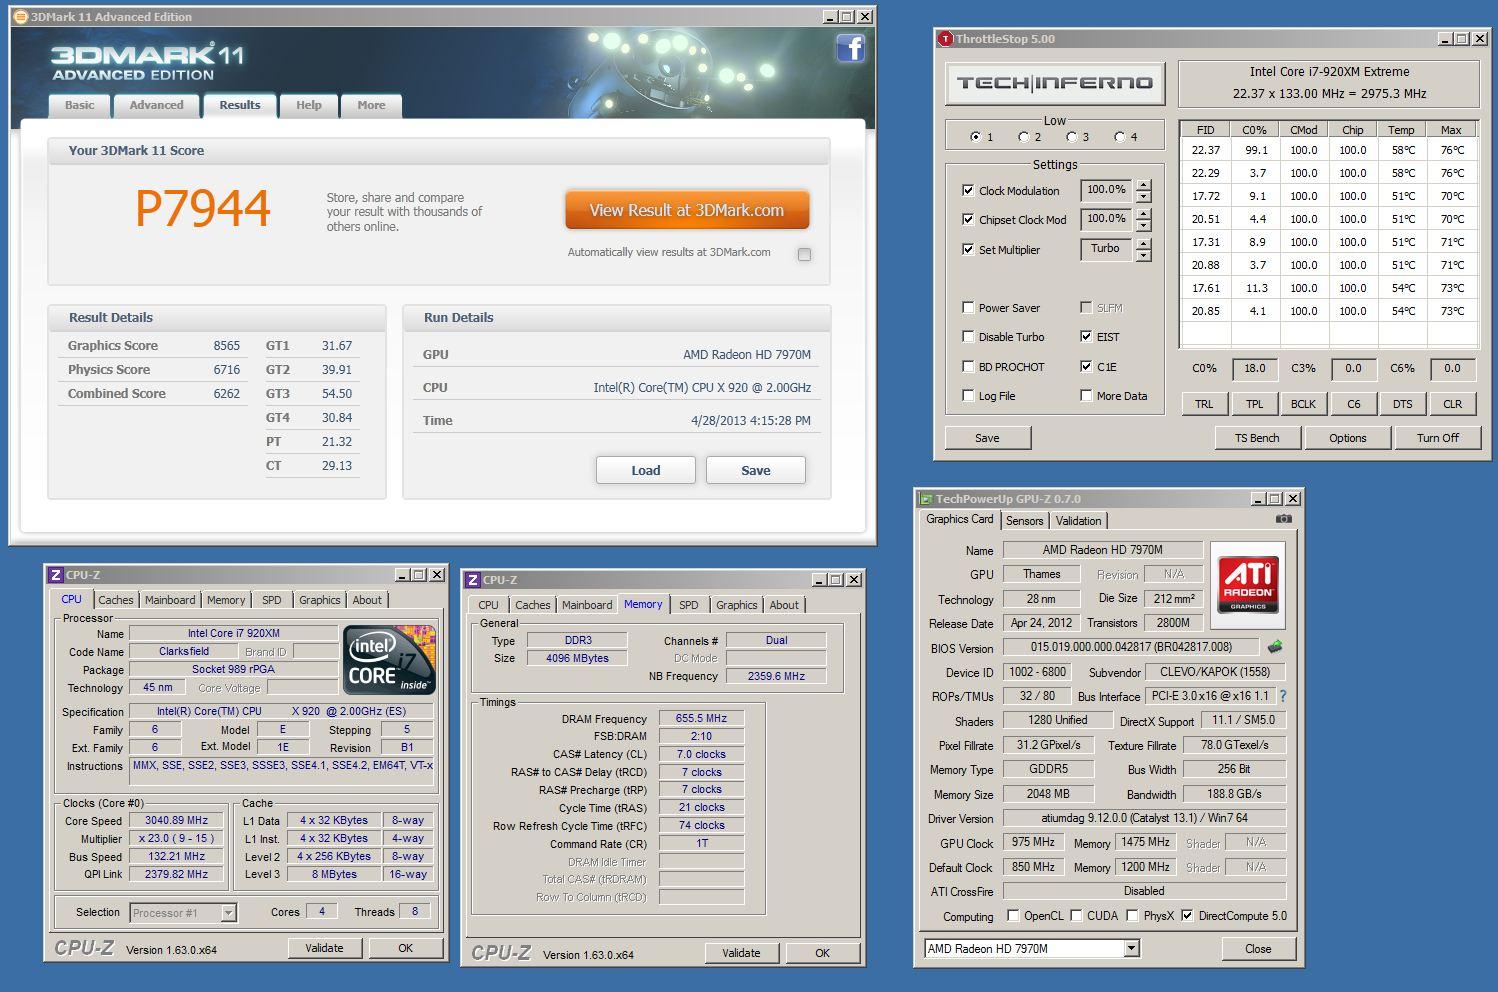The height and width of the screenshot is (992, 1498).
Task: Toggle Chipset Clock Mod checkbox
Action: [x=968, y=219]
